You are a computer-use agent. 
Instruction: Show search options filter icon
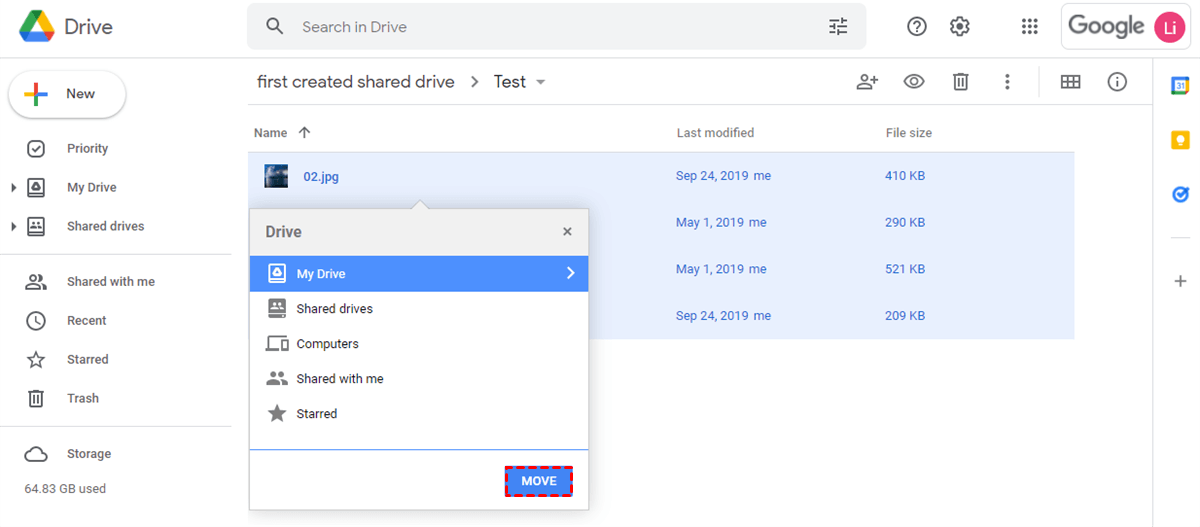[838, 27]
